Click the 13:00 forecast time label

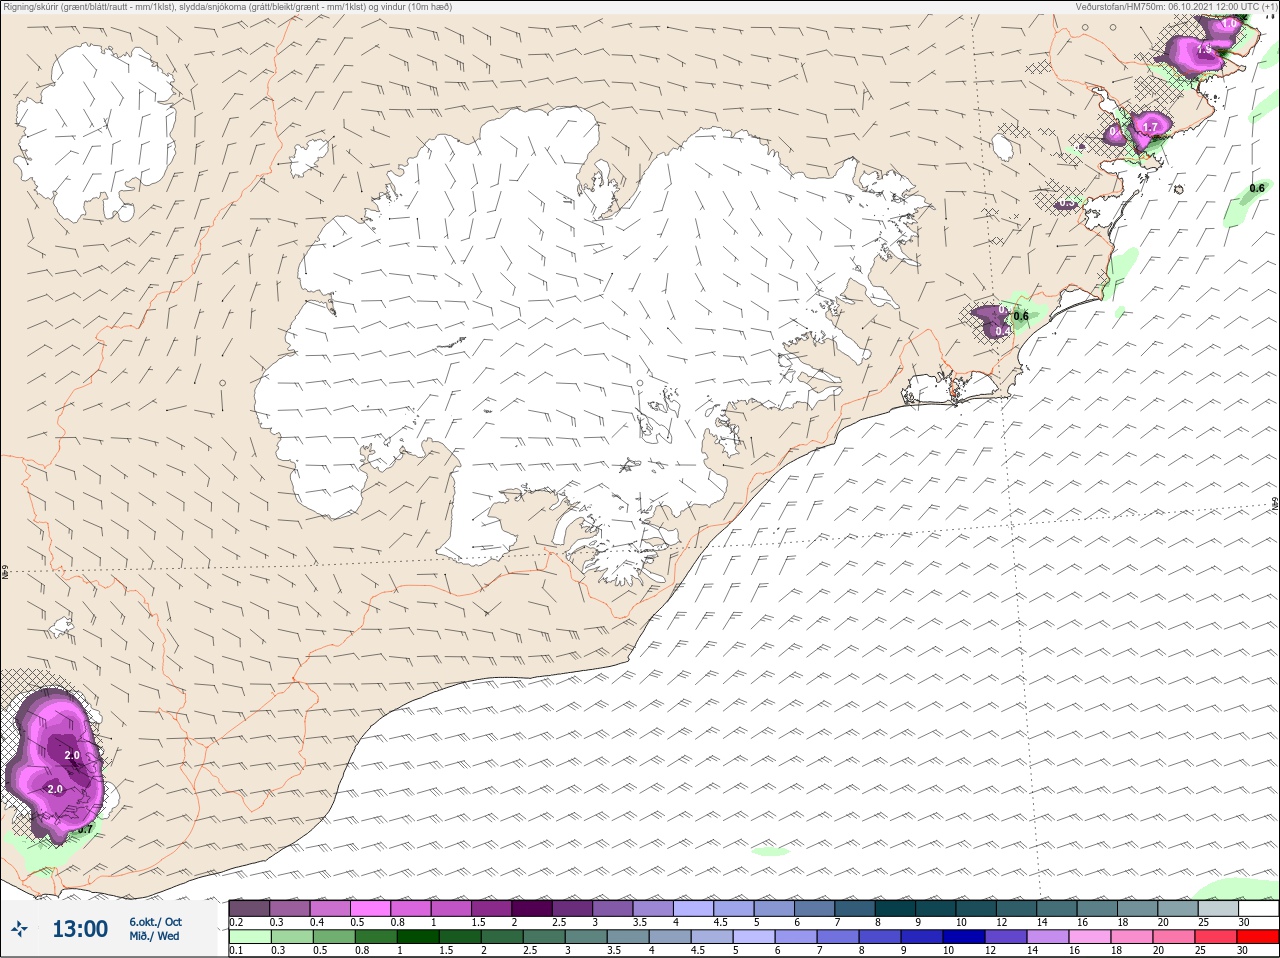pyautogui.click(x=80, y=929)
